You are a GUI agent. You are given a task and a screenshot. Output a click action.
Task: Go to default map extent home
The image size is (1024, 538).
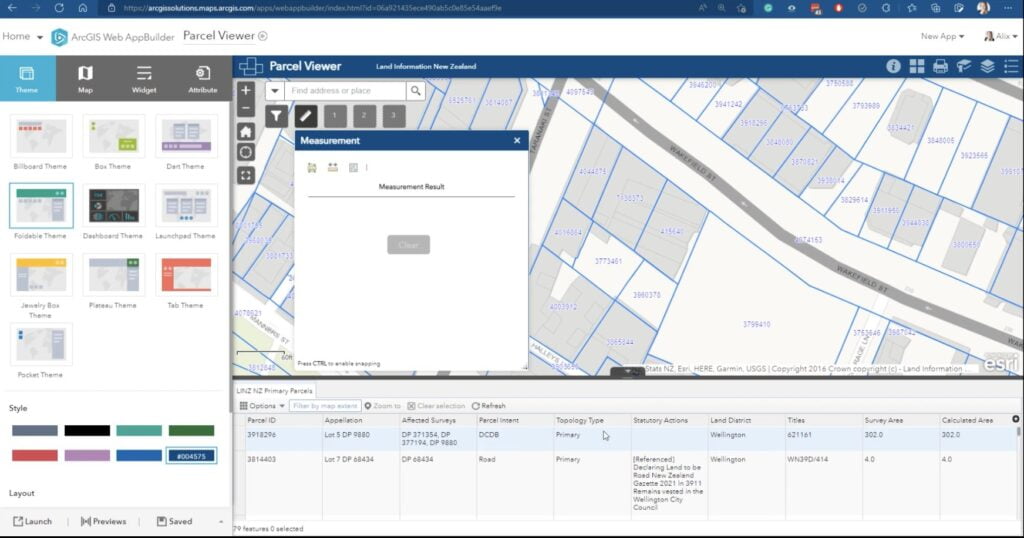point(246,132)
